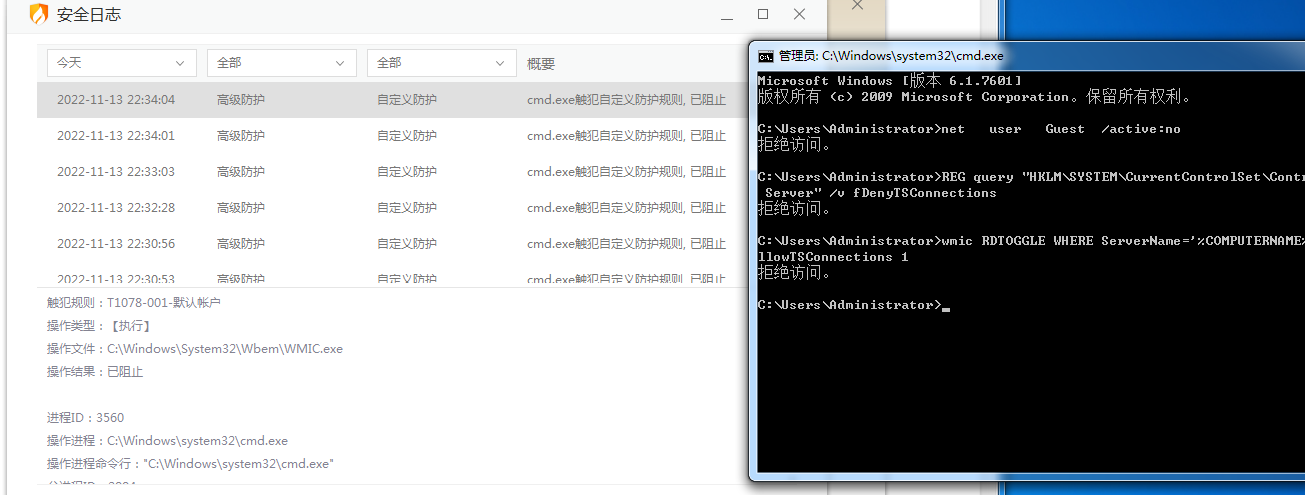Select the log entry at 22:32:28

tap(391, 208)
